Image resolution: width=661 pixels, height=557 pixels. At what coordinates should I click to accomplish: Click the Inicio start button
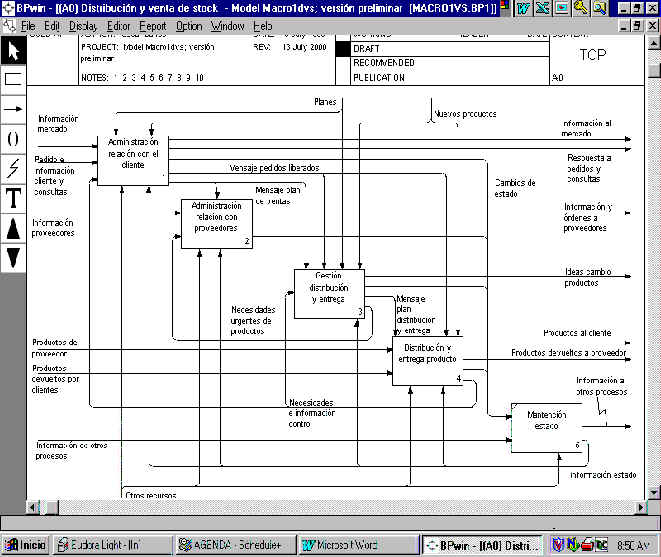click(x=26, y=545)
